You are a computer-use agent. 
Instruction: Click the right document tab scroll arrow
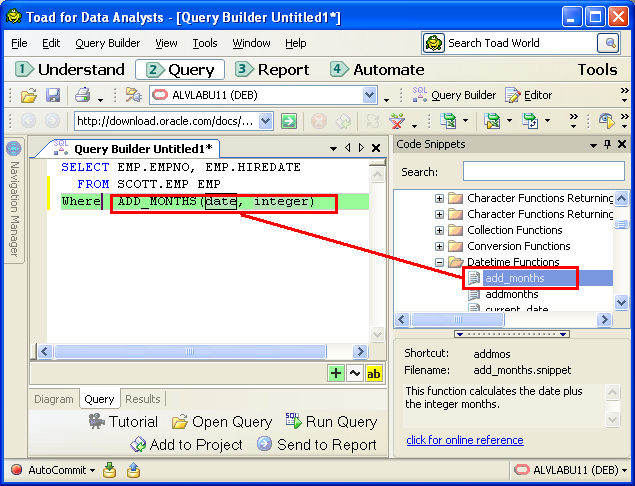361,148
